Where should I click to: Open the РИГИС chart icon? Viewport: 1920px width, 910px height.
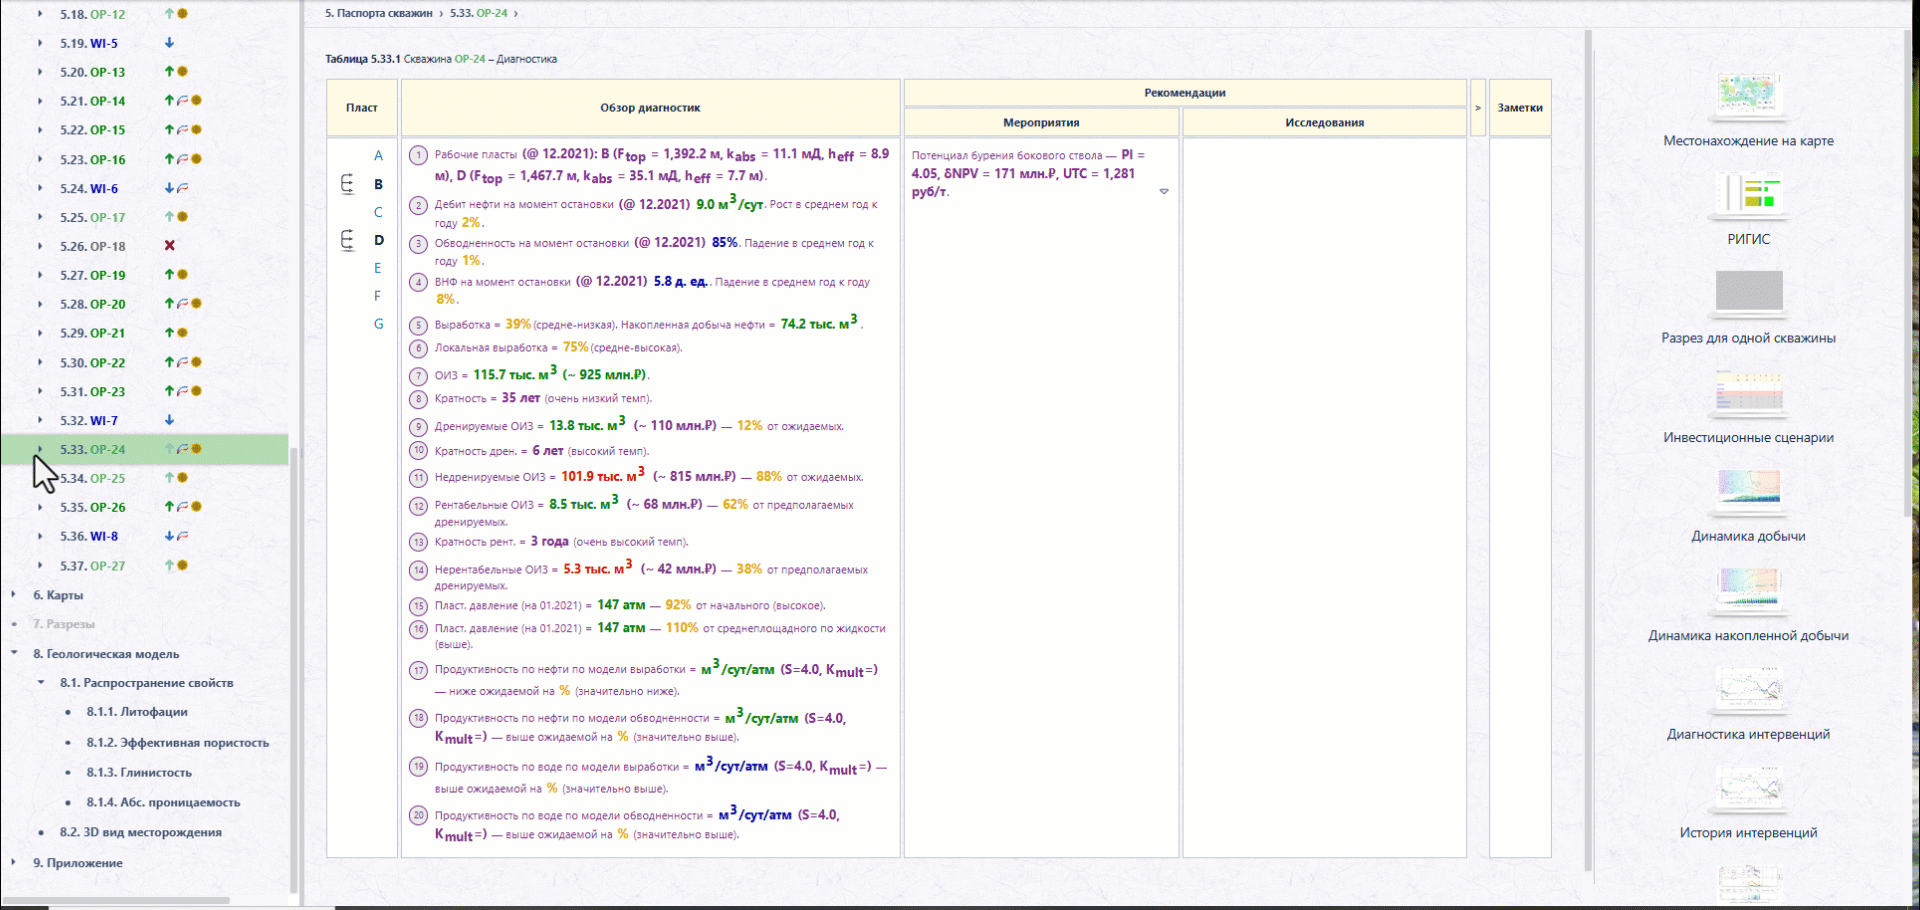coord(1749,193)
